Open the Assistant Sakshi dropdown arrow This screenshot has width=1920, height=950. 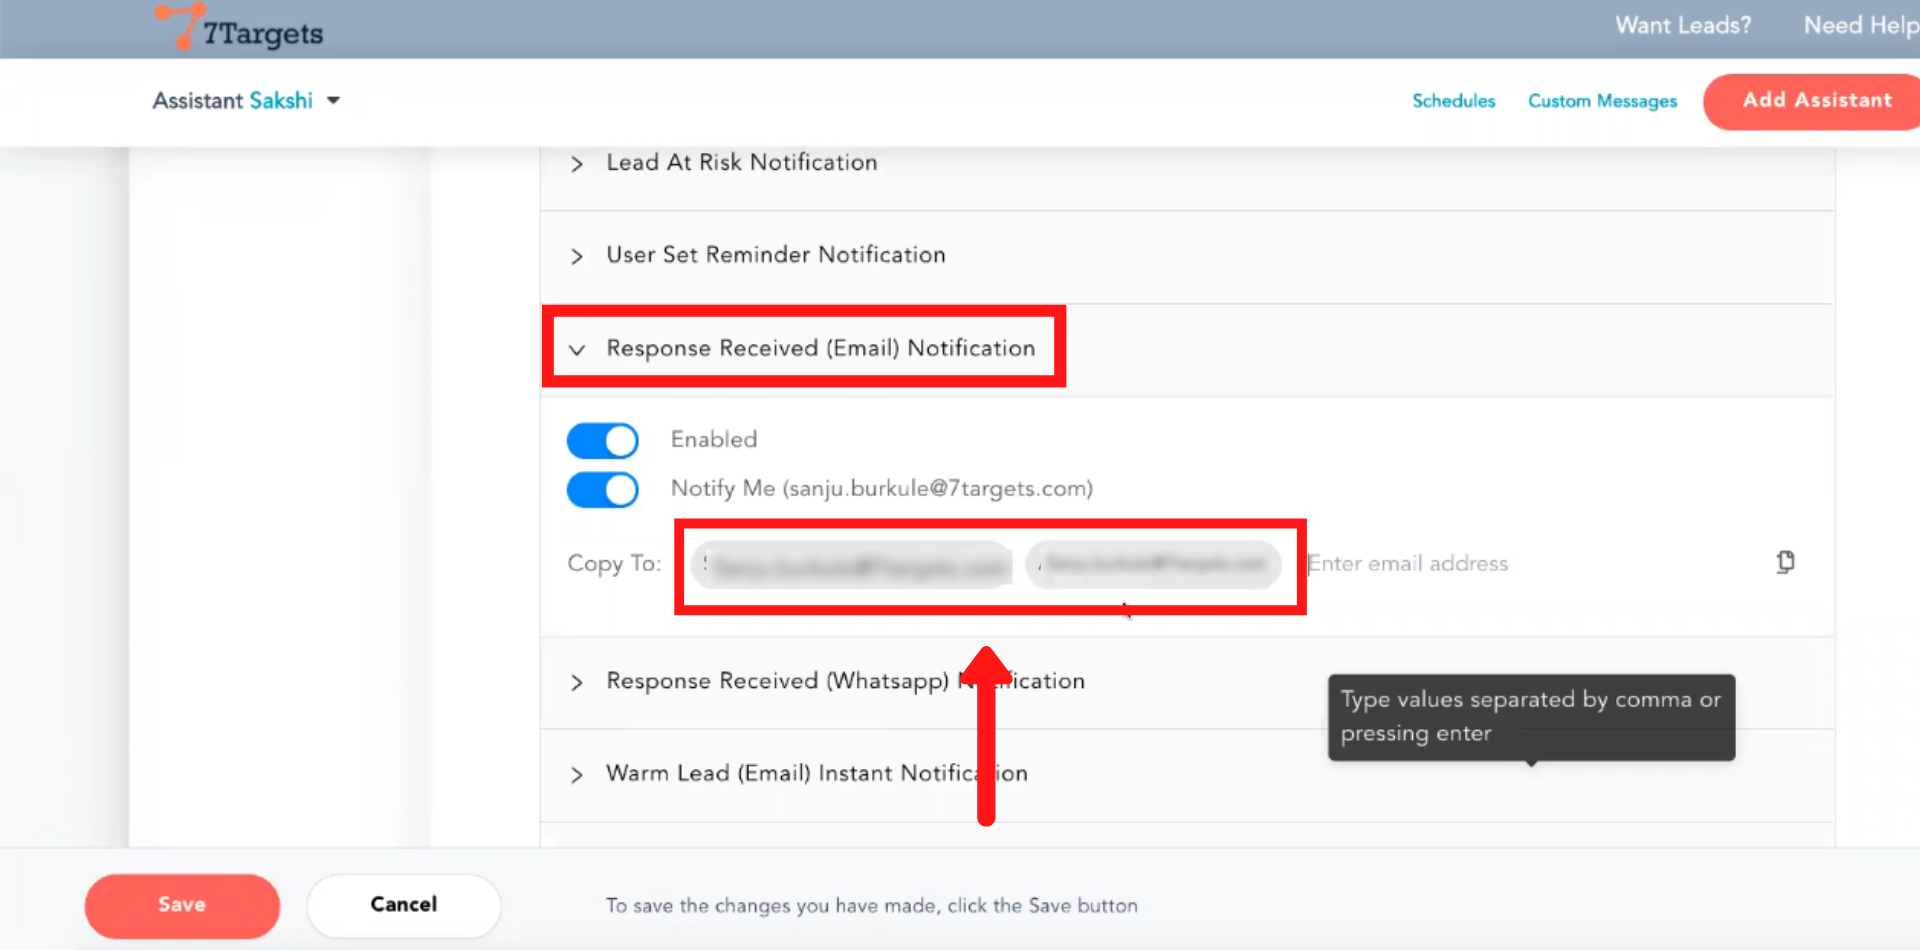coord(334,101)
